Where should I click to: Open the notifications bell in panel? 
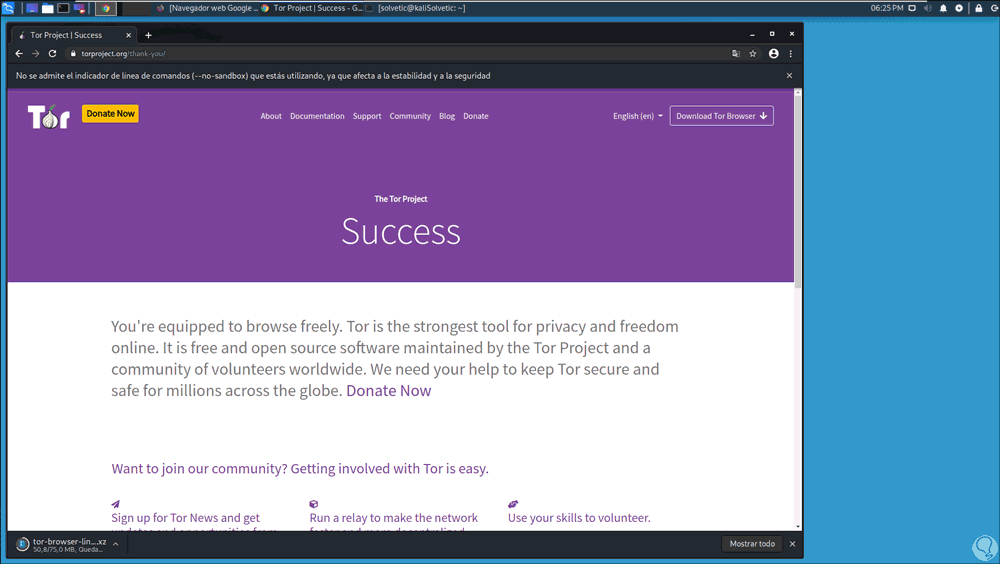[943, 8]
